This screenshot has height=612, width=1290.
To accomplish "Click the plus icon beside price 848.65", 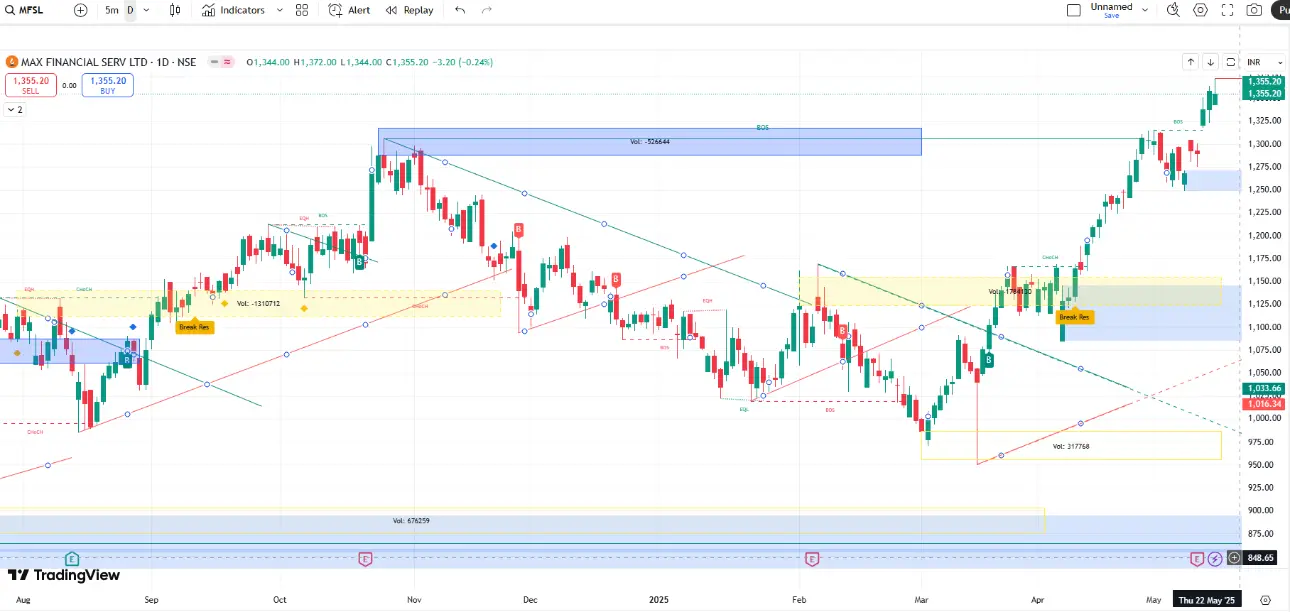I will pos(1234,558).
